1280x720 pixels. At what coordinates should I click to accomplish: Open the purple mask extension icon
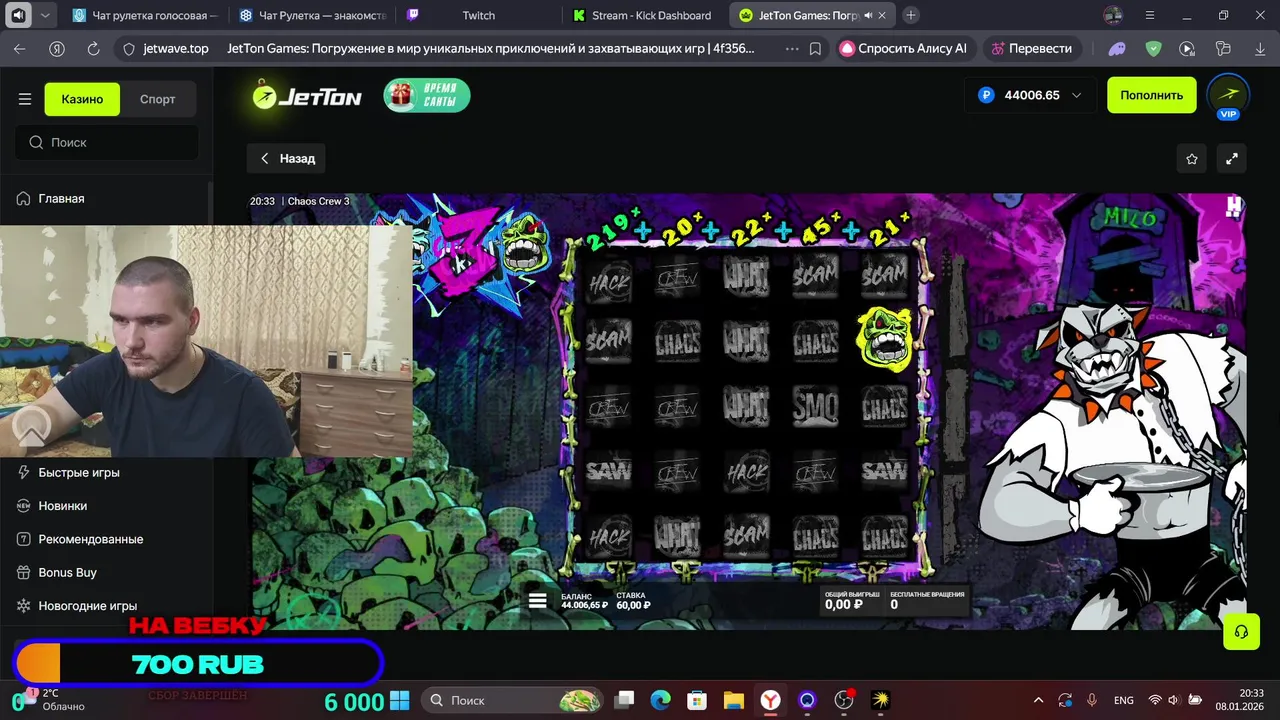pos(1117,48)
